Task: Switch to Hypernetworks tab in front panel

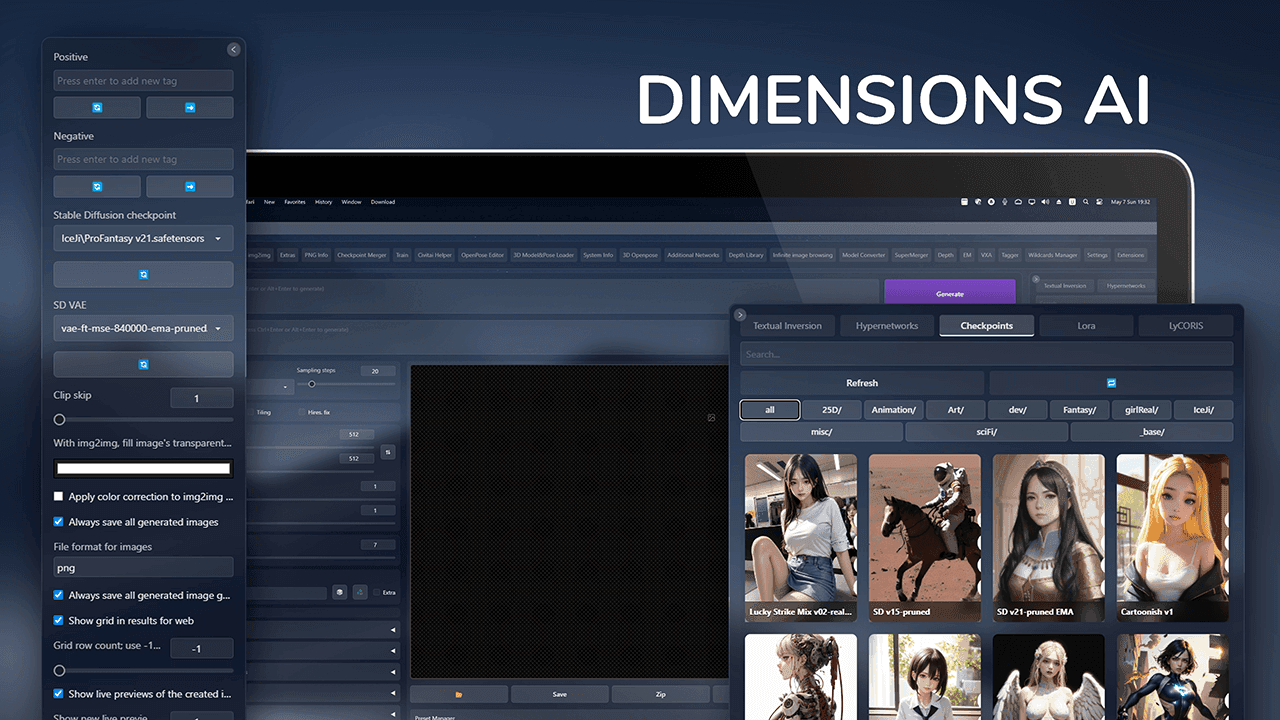Action: click(886, 325)
